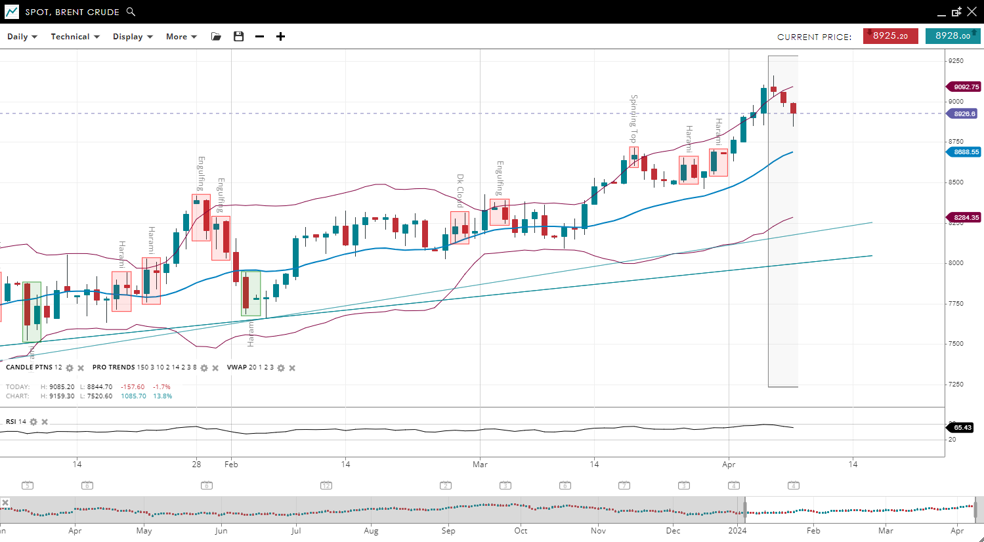Image resolution: width=984 pixels, height=542 pixels.
Task: Zoom out with the minus icon
Action: [260, 37]
